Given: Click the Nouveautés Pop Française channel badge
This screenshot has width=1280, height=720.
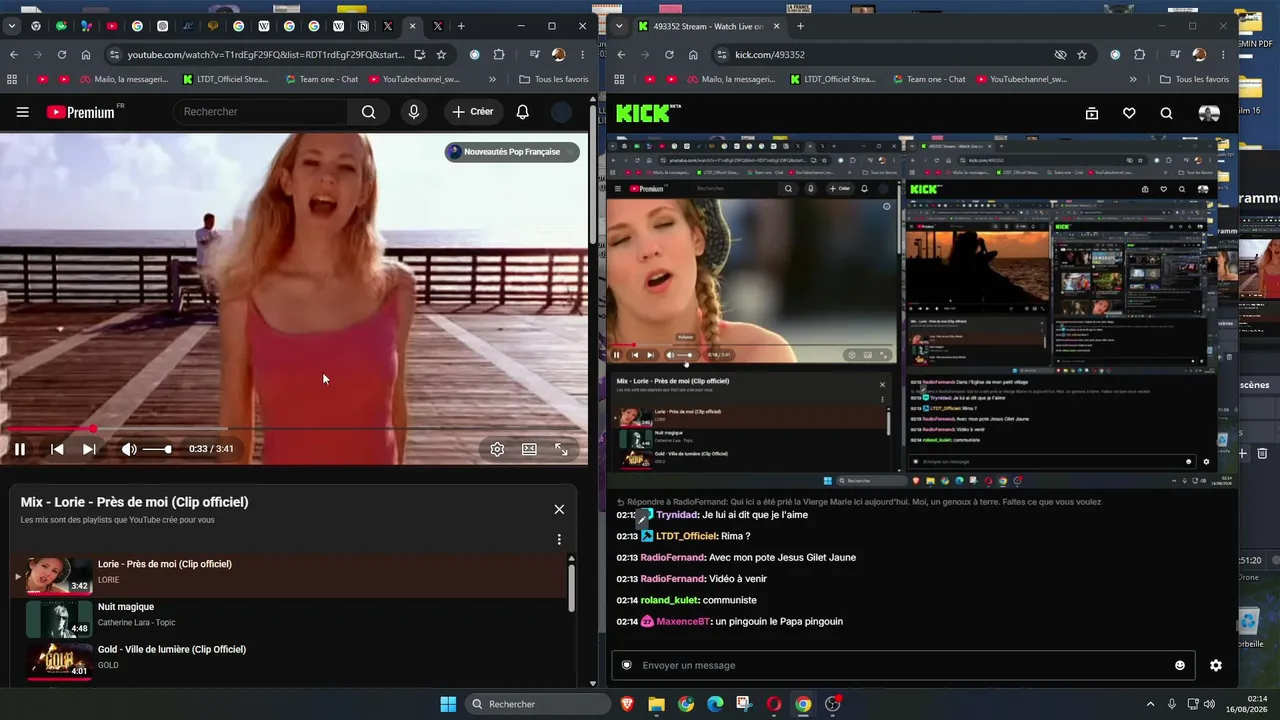Looking at the screenshot, I should point(512,152).
